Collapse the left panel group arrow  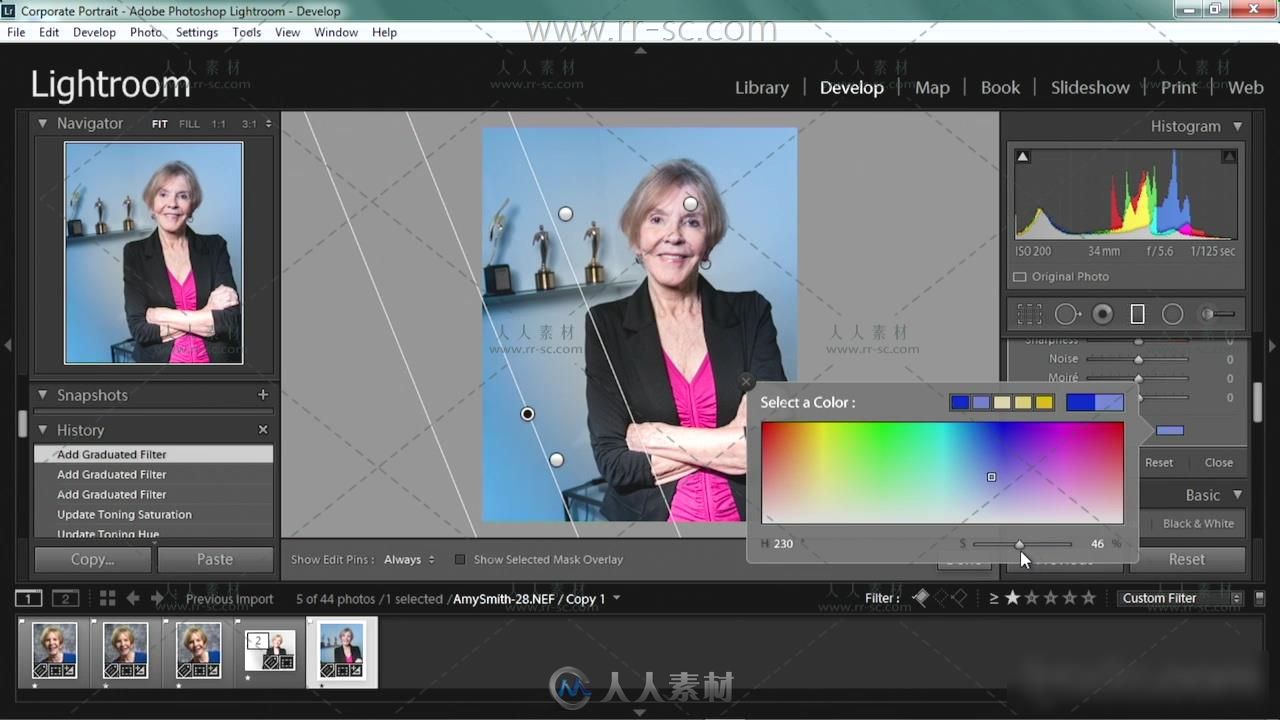8,345
